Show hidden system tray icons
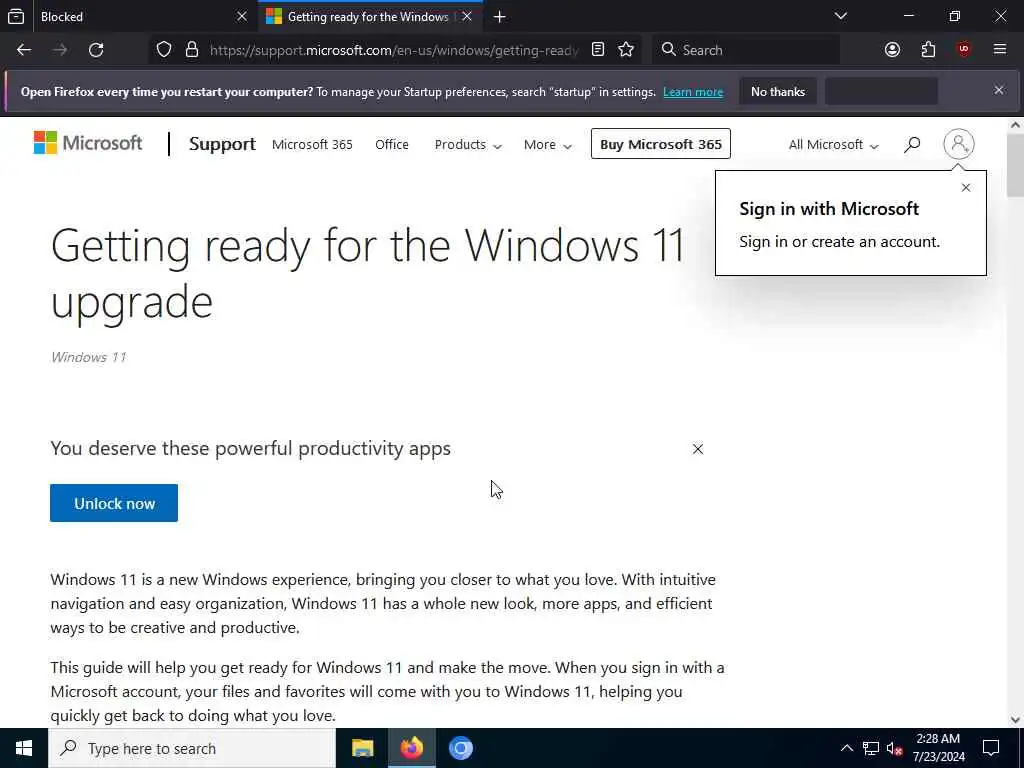The image size is (1024, 768). click(846, 748)
